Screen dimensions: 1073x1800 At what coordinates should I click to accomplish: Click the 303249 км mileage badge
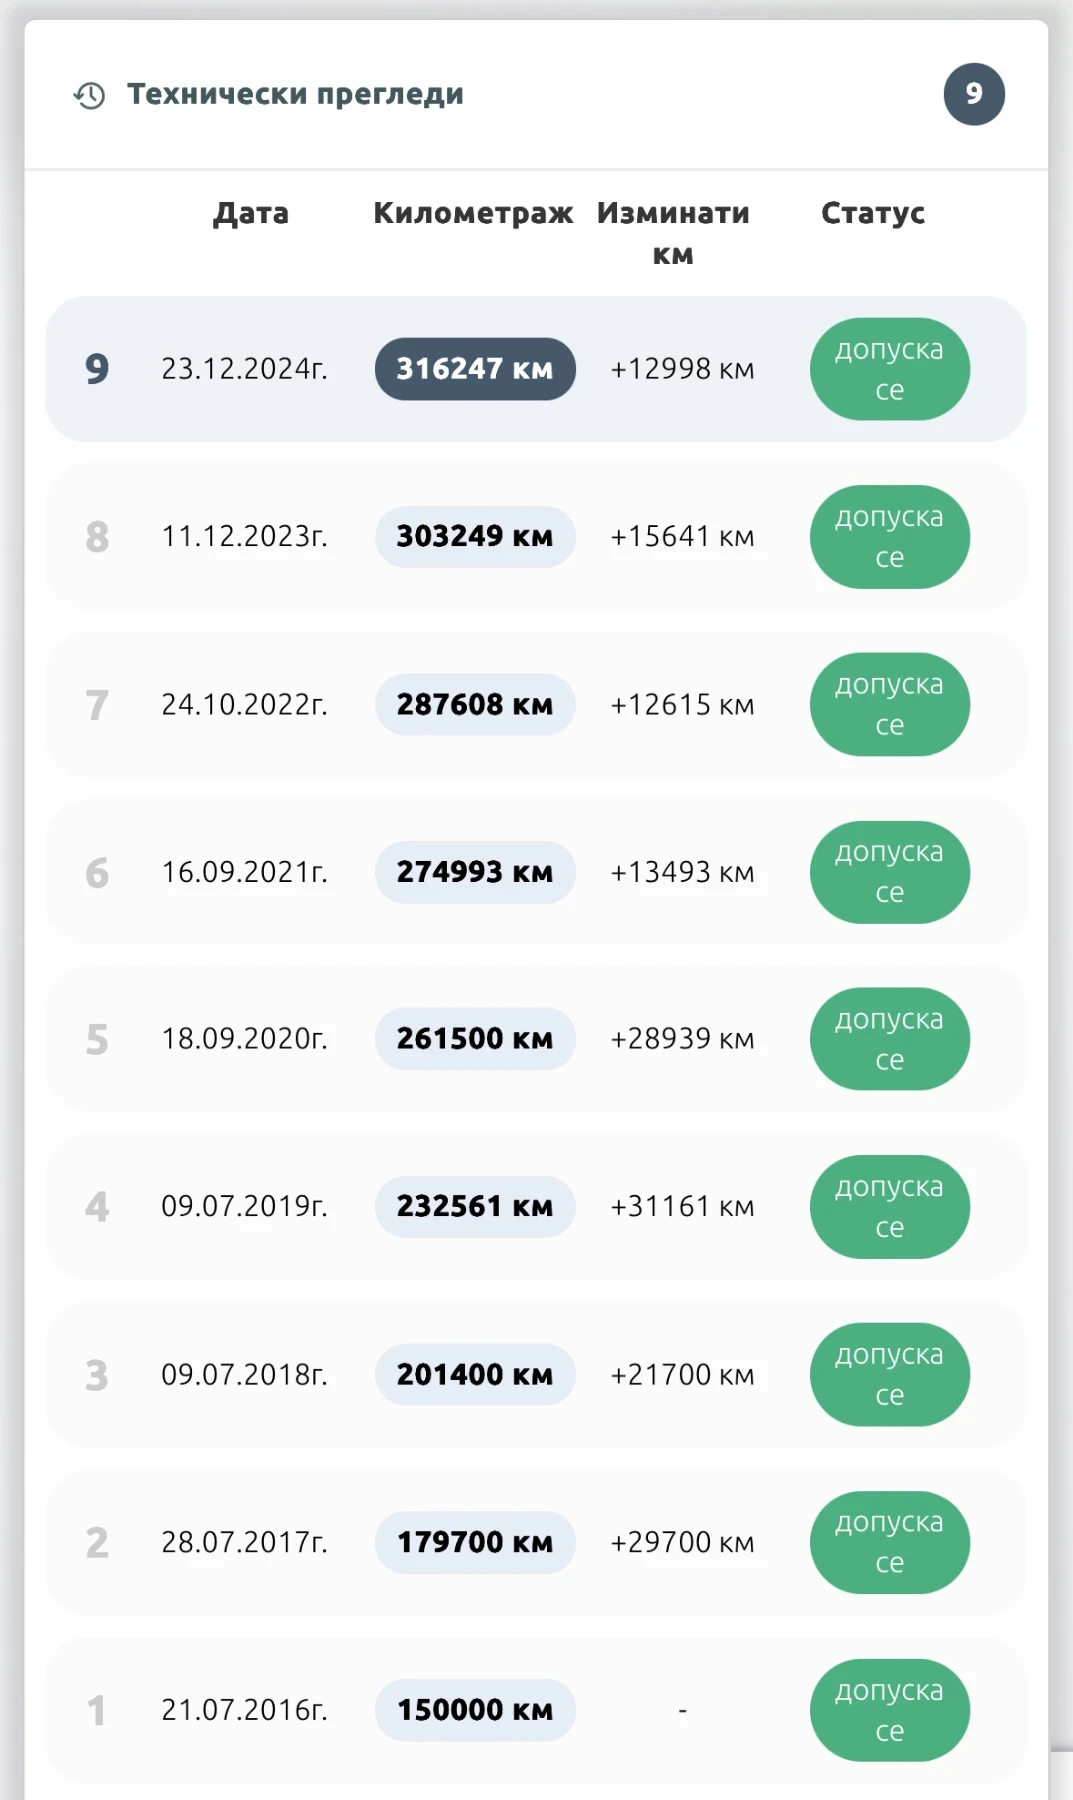pos(475,537)
